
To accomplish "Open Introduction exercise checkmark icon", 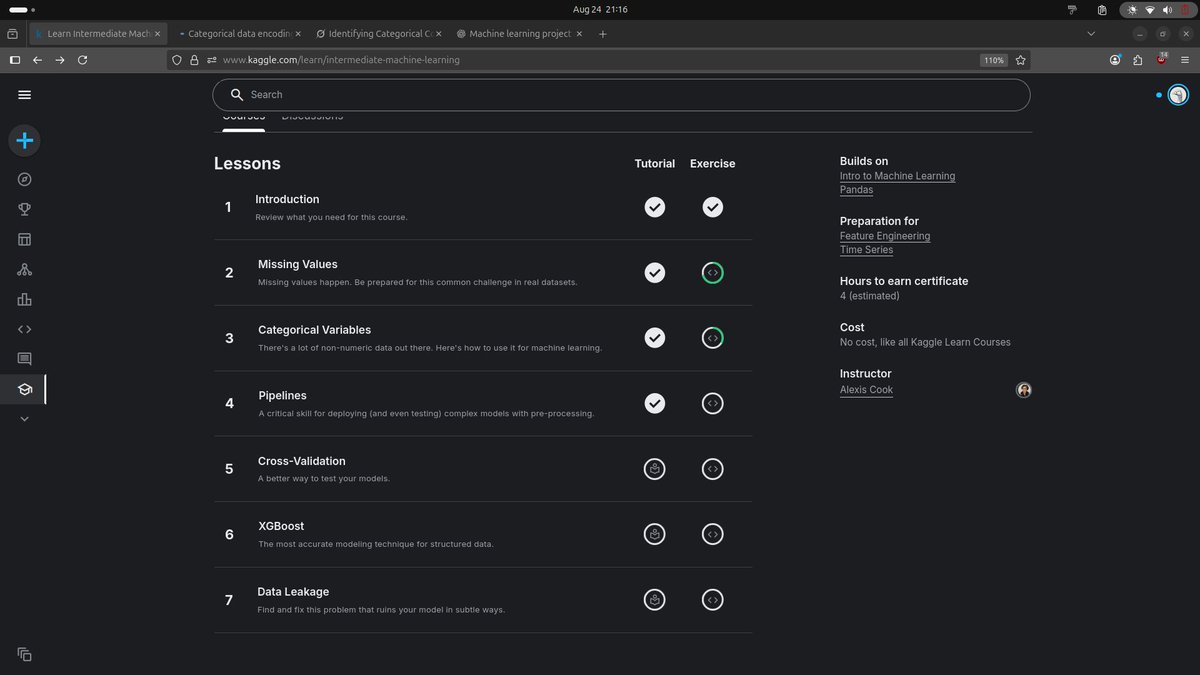I will click(712, 207).
